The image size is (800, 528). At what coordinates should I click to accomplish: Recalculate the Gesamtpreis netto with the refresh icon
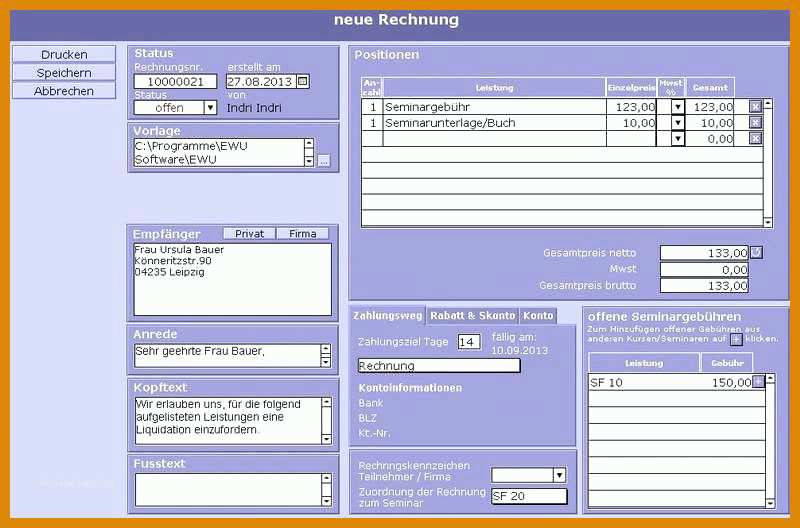coord(756,252)
